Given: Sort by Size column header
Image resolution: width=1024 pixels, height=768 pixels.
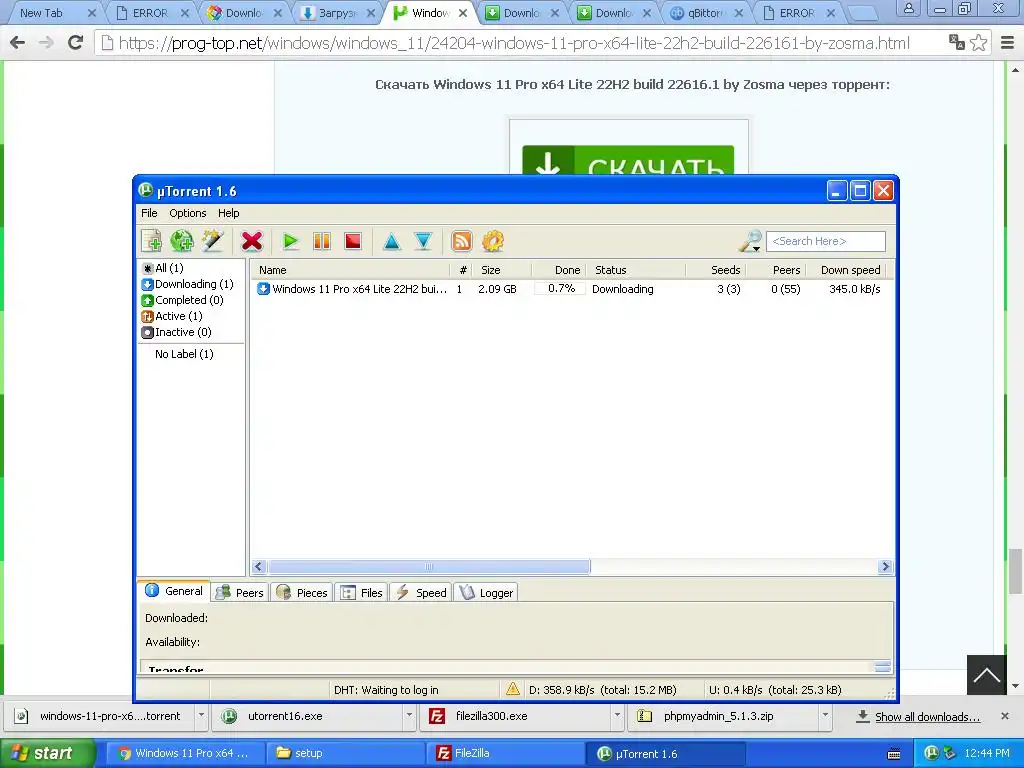Looking at the screenshot, I should point(501,270).
